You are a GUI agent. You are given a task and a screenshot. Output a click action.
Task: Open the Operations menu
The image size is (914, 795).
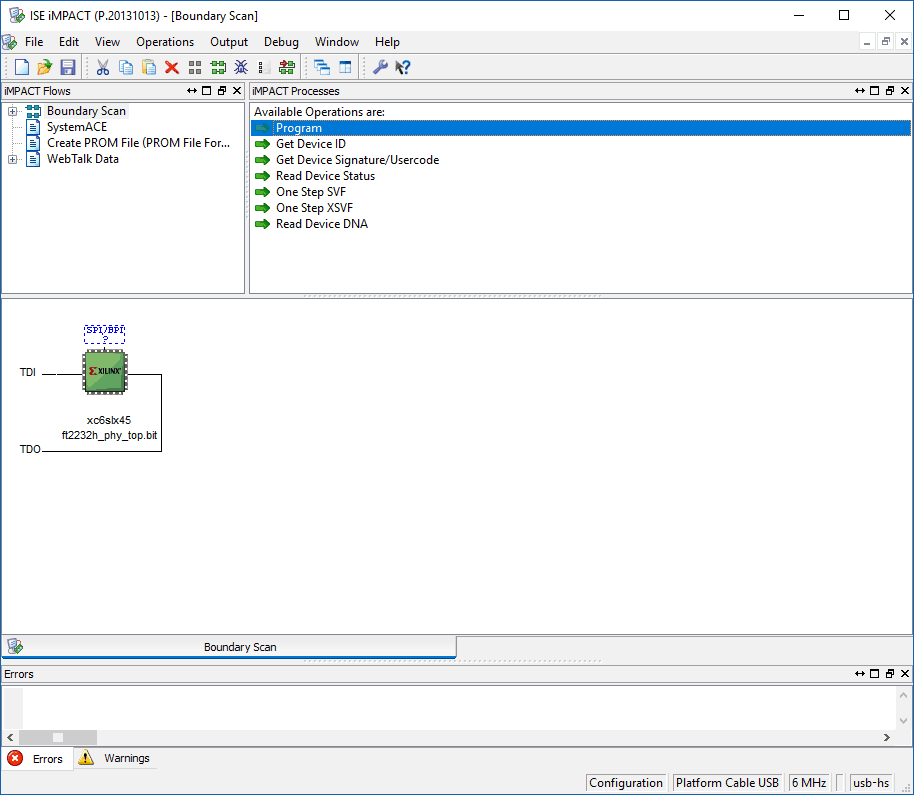[165, 42]
